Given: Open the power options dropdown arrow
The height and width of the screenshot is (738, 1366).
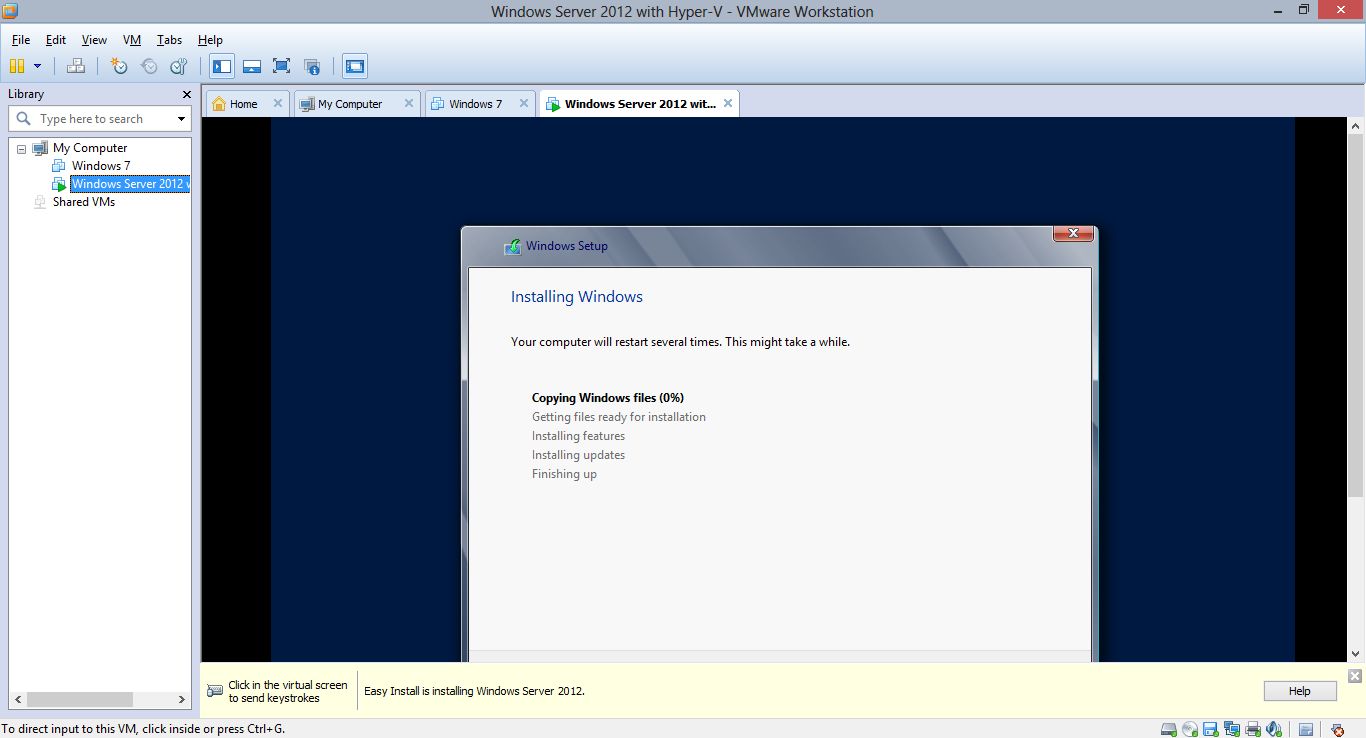Looking at the screenshot, I should tap(38, 66).
